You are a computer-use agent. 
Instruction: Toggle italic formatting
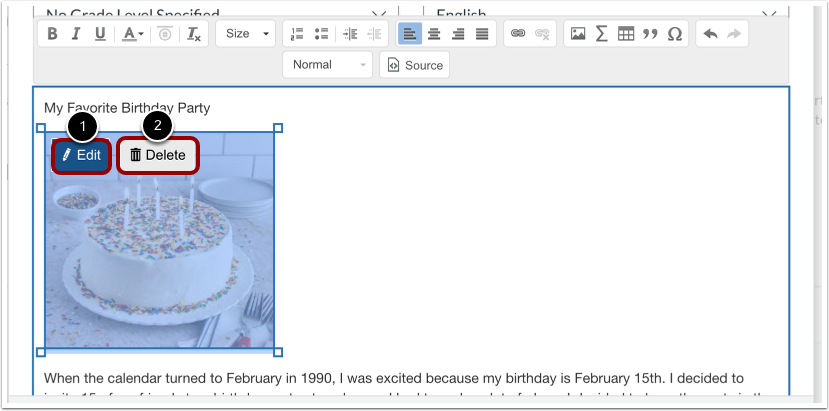(76, 34)
